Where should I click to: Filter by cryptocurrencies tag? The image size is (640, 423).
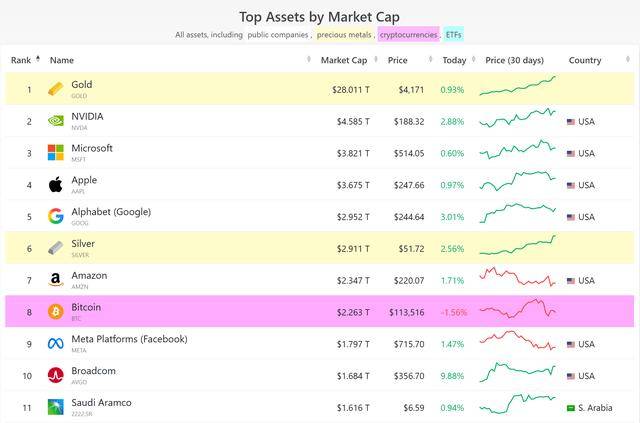(x=408, y=35)
